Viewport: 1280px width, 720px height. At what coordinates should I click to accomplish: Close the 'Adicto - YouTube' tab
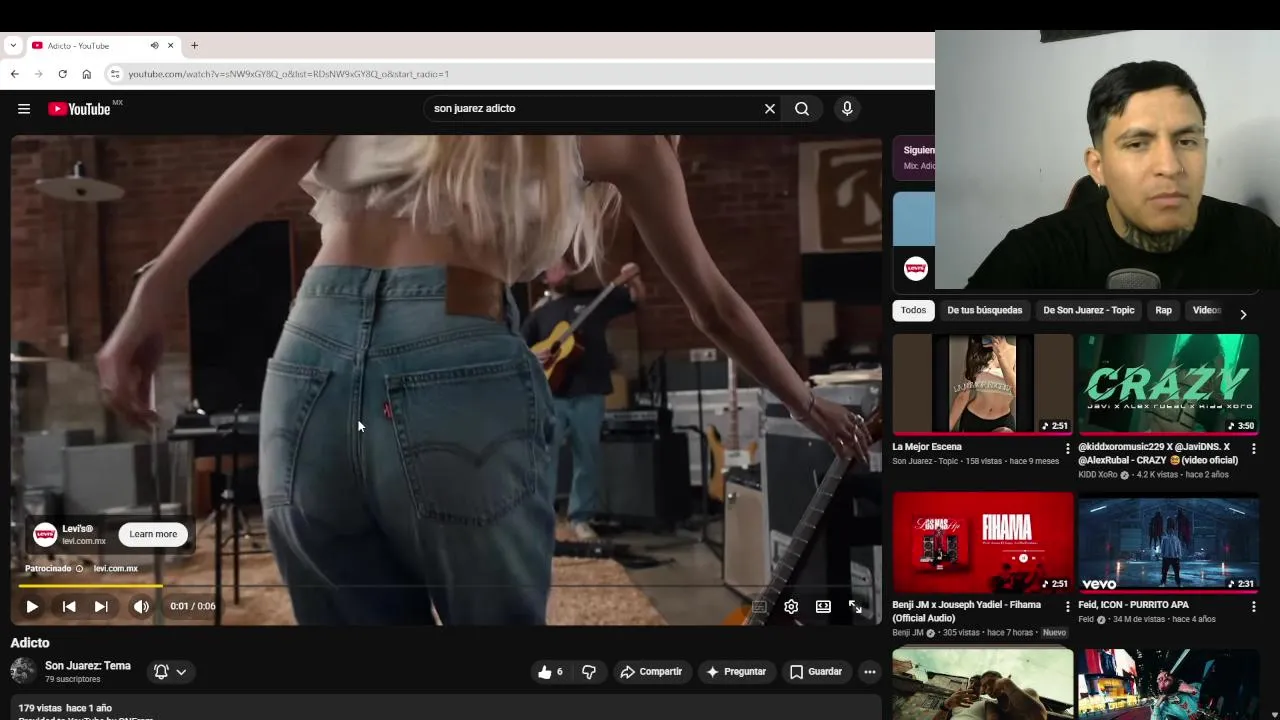tap(171, 46)
